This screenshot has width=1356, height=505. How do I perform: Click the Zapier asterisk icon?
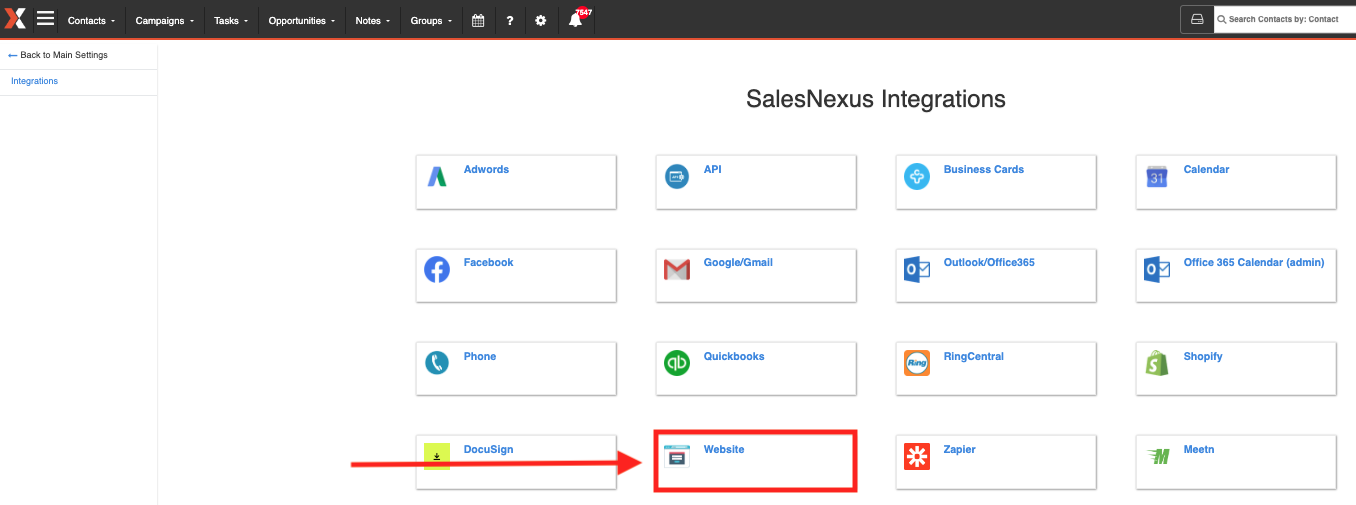pyautogui.click(x=917, y=456)
